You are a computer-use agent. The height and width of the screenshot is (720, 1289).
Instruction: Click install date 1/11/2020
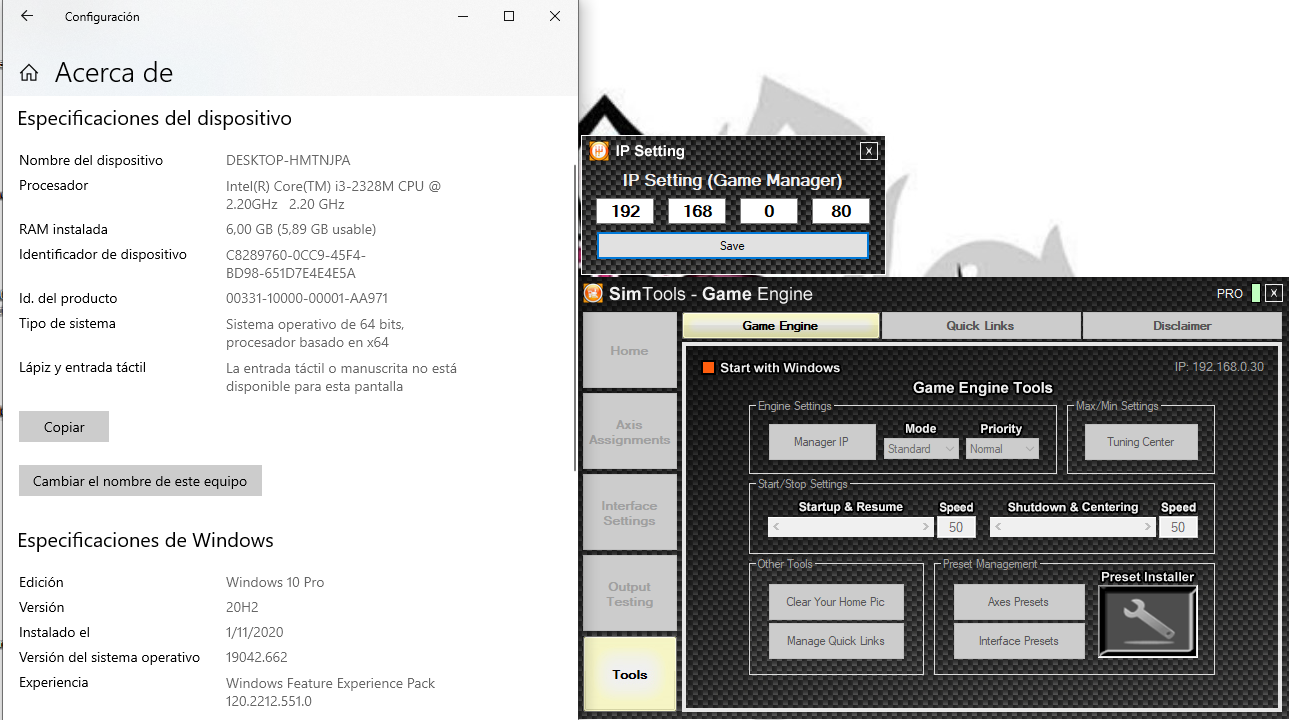click(256, 632)
